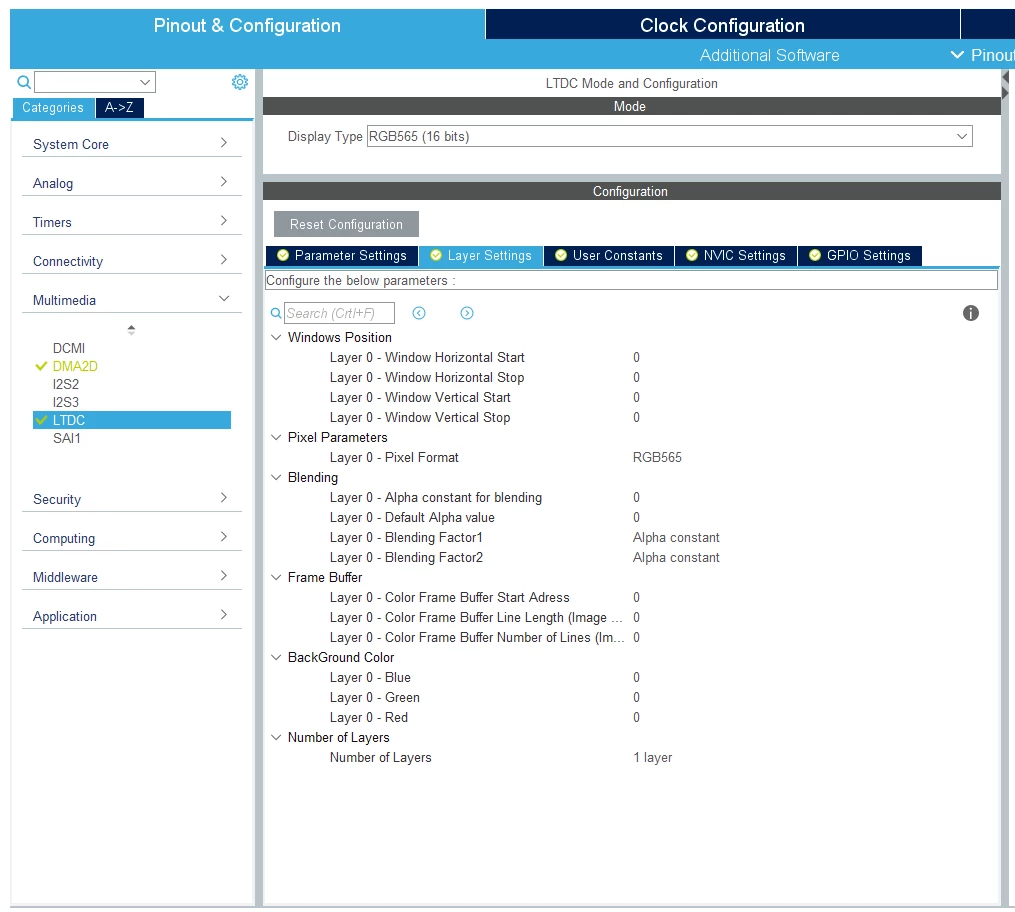Open the Pinout dropdown menu

tap(981, 56)
